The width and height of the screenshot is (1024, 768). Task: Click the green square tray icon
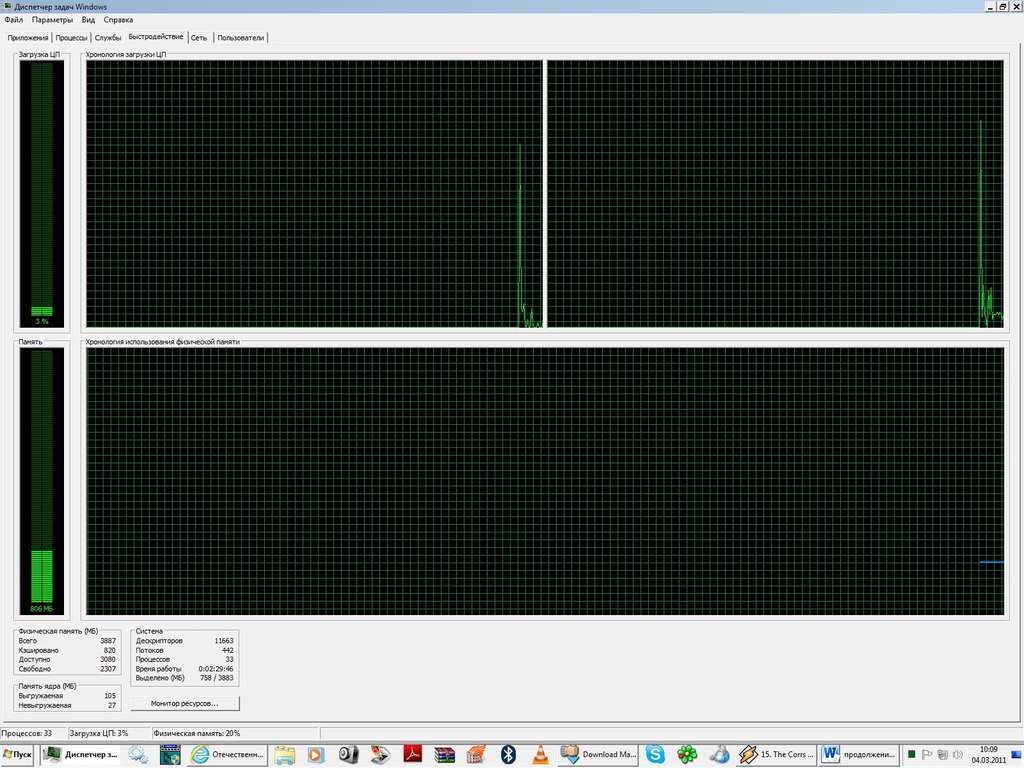coord(912,754)
